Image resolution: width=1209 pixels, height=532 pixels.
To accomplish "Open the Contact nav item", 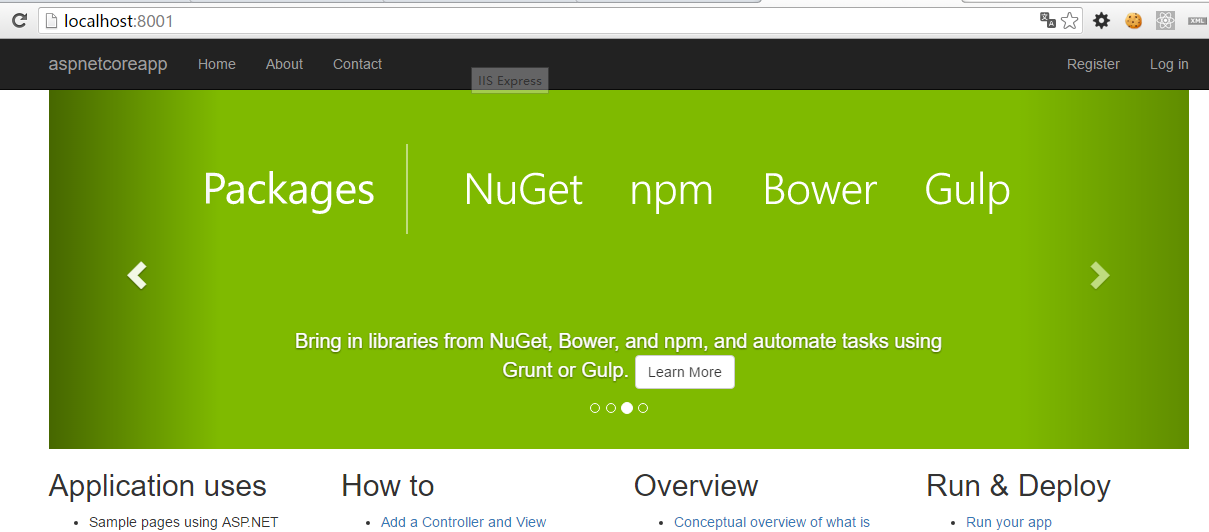I will pyautogui.click(x=357, y=64).
